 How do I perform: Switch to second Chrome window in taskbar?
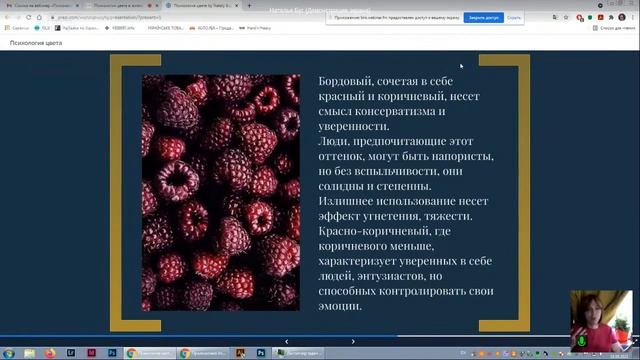coord(204,353)
